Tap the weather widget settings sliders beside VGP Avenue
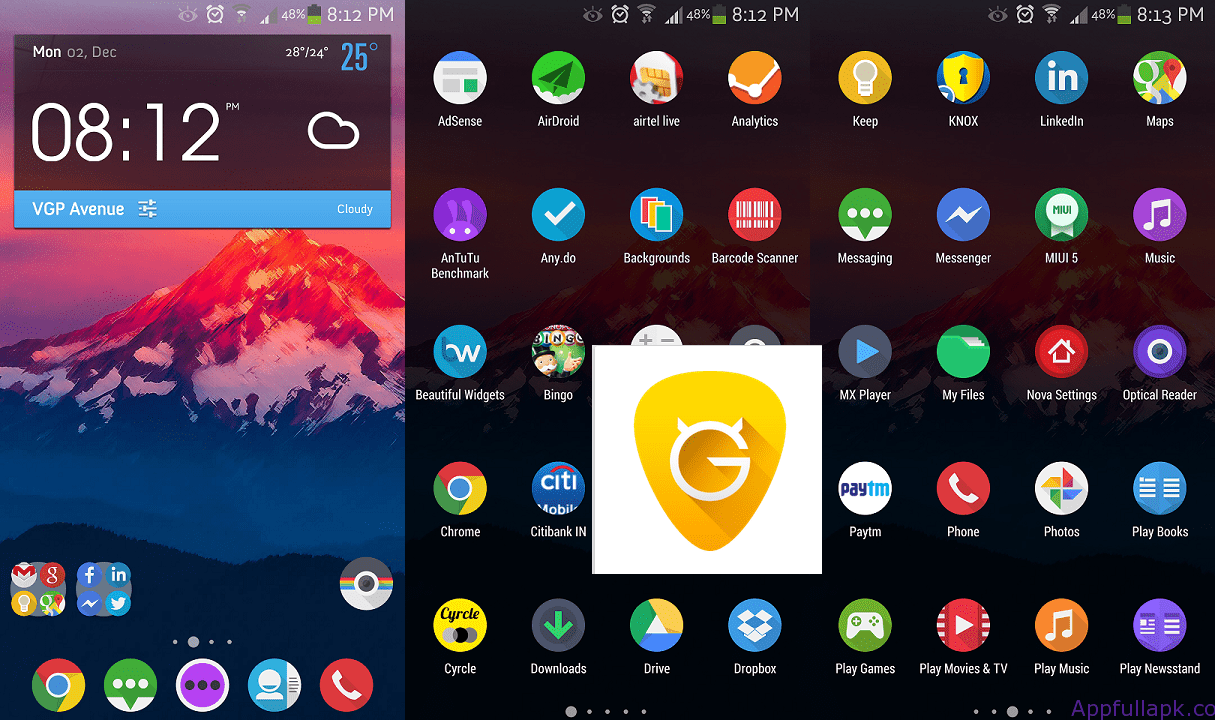Screen dimensions: 1215x720 pos(147,209)
